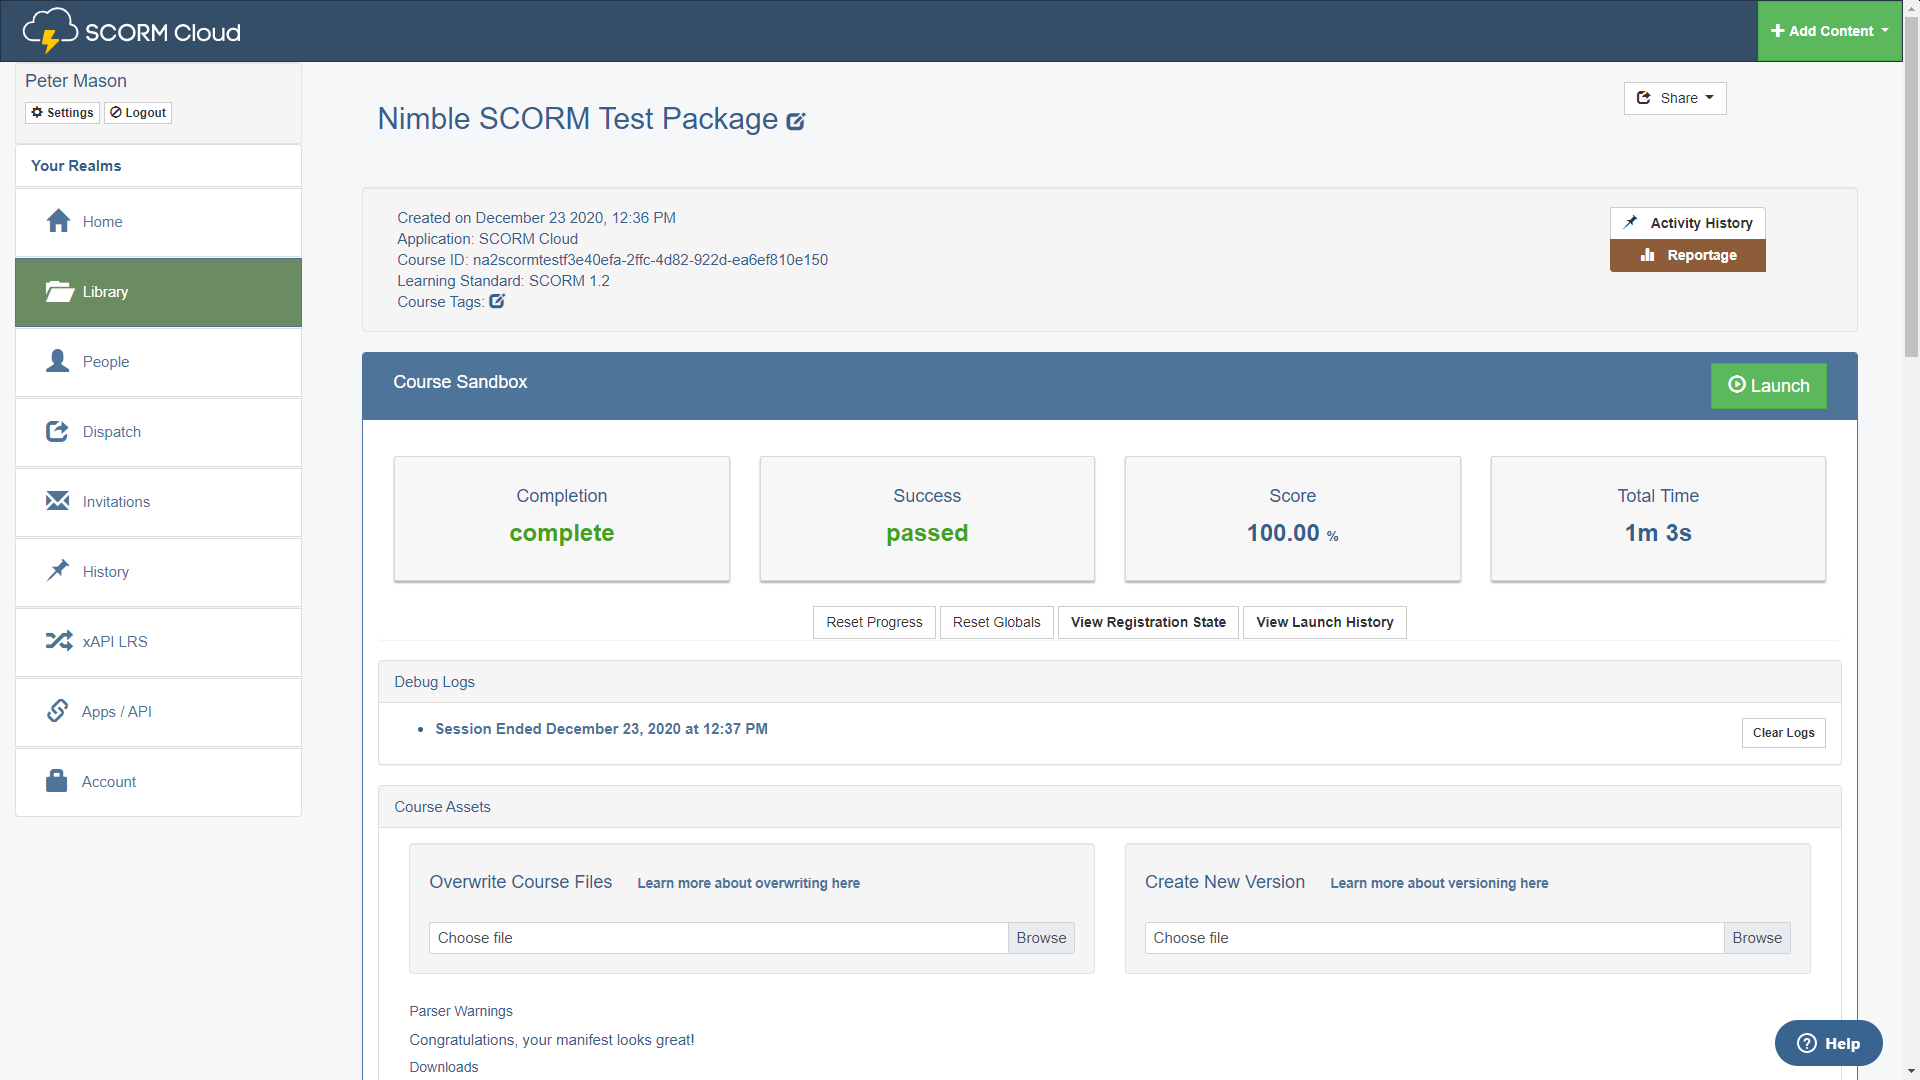The height and width of the screenshot is (1080, 1920).
Task: Edit Course Tags pencil icon
Action: pos(497,301)
